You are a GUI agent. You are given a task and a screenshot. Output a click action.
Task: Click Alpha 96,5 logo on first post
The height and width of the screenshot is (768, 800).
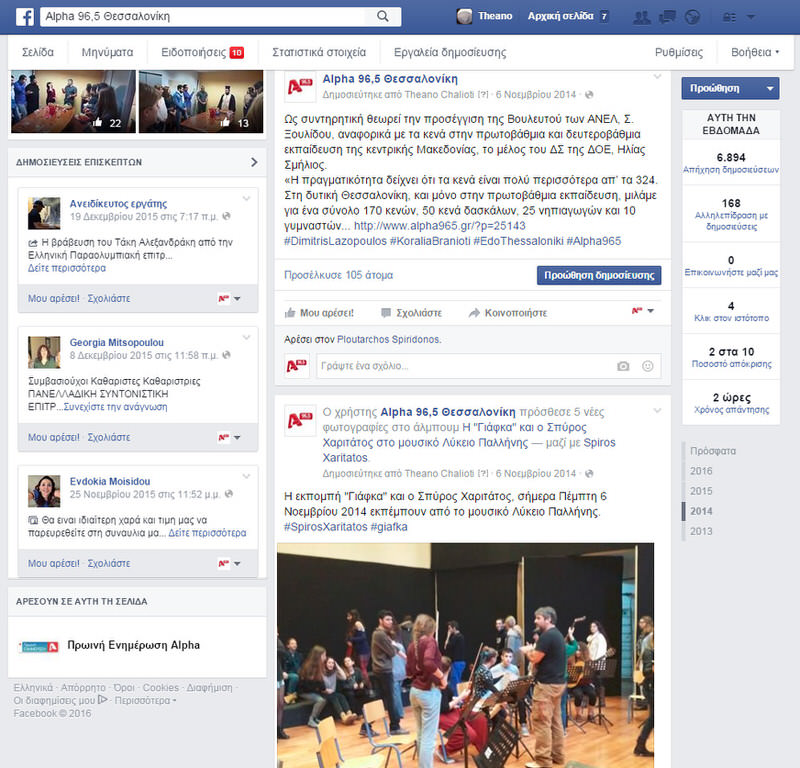coord(299,87)
